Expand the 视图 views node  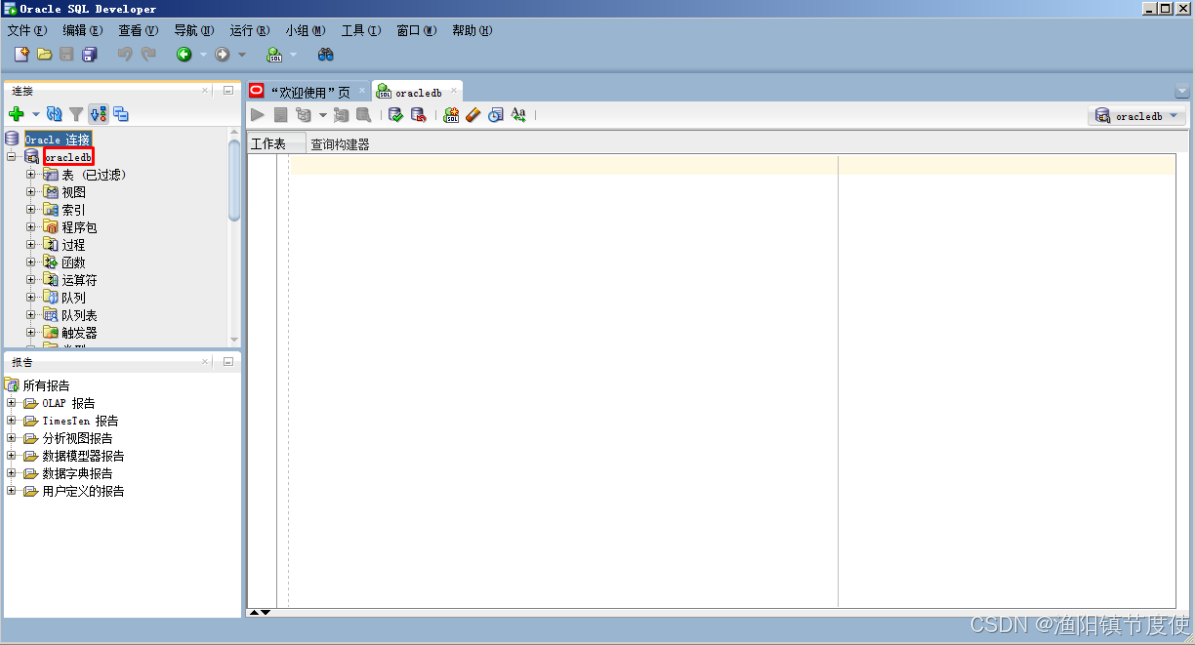[30, 191]
